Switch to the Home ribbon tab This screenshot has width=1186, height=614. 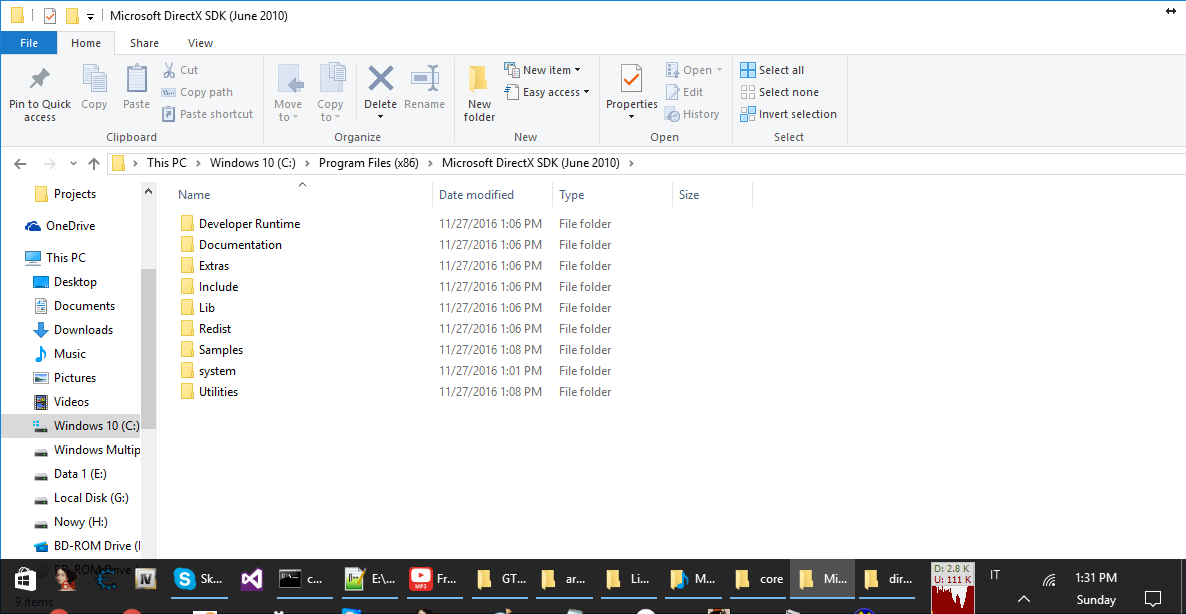pos(85,43)
